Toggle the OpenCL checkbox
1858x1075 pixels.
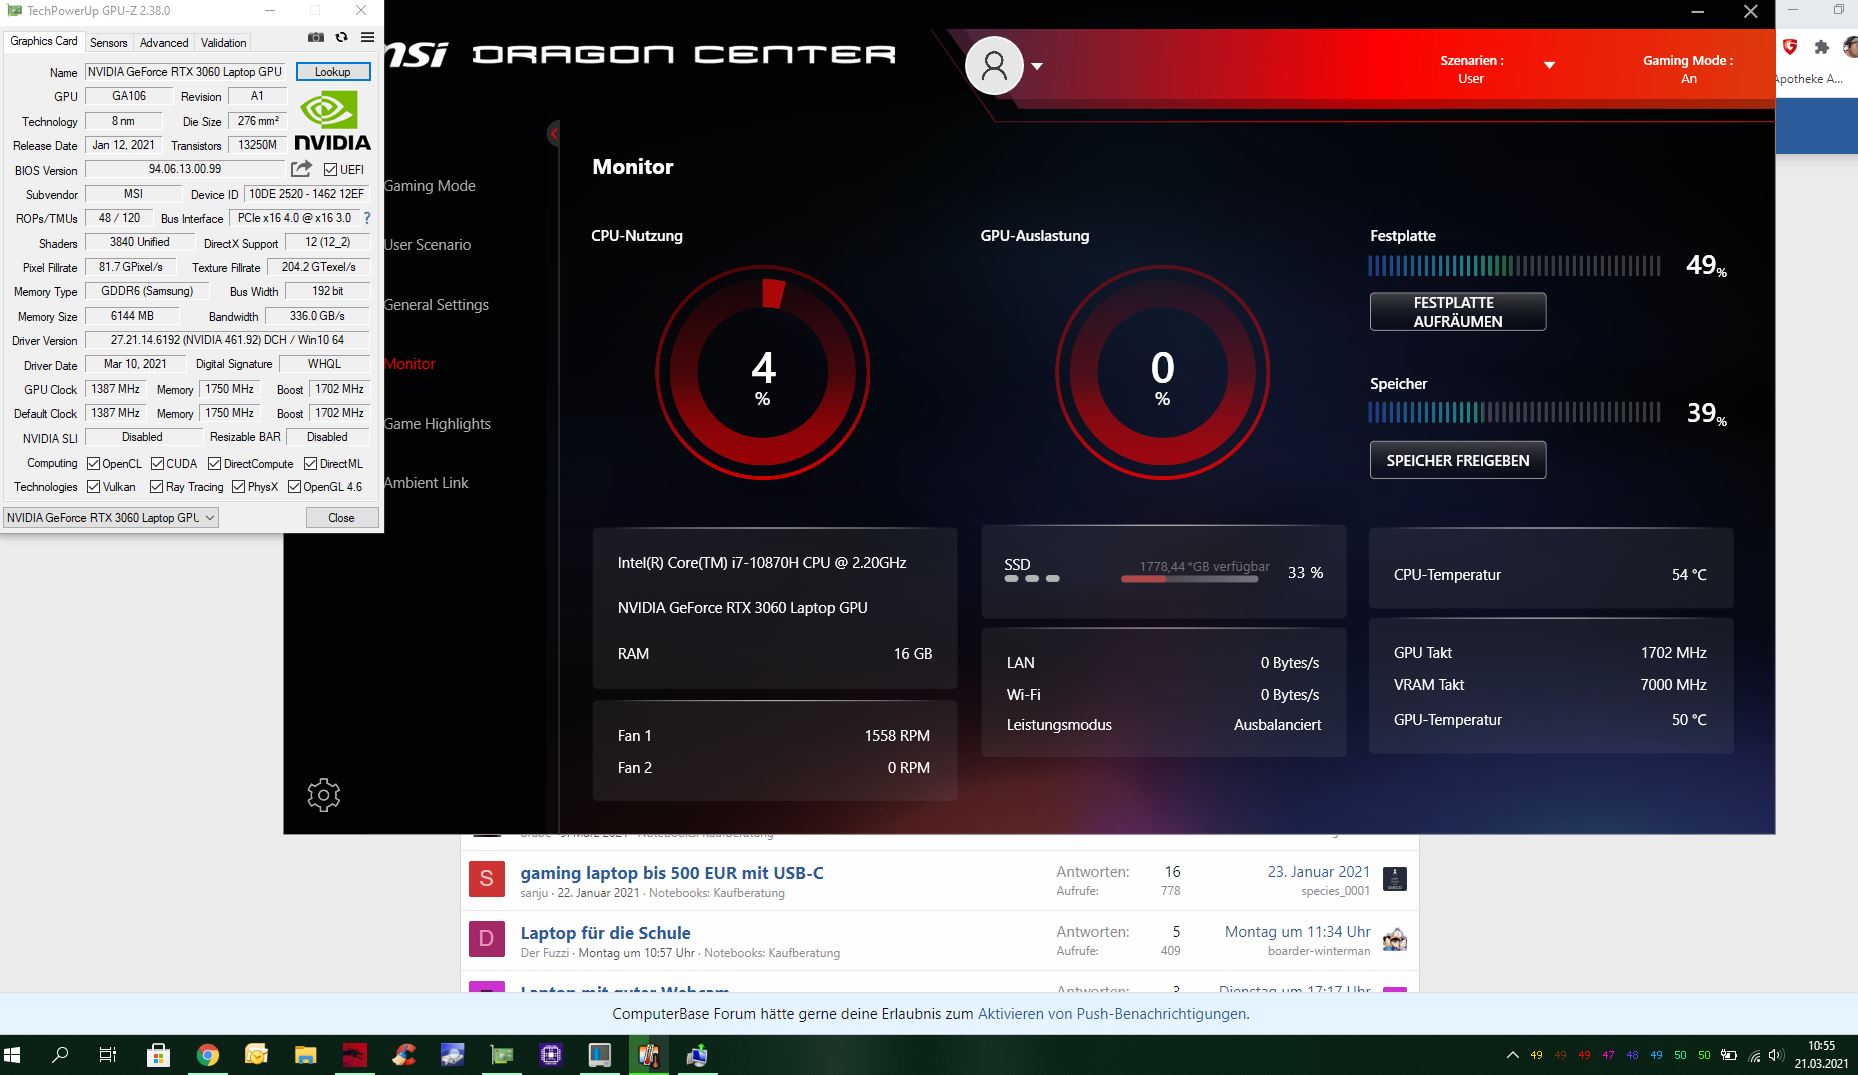(94, 464)
